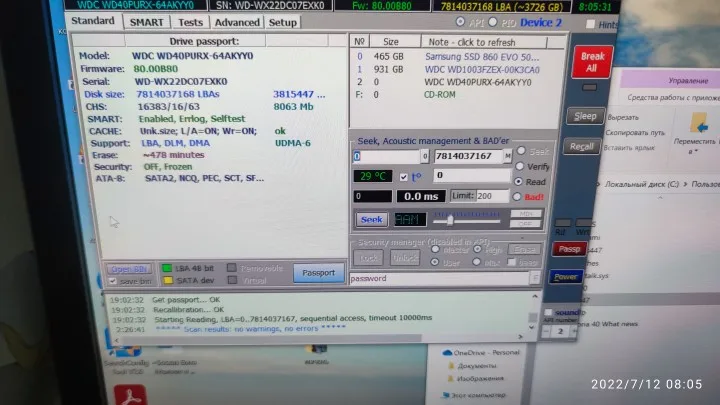
Task: Select the Samsung SSD 860 EVO drive row
Action: (457, 57)
